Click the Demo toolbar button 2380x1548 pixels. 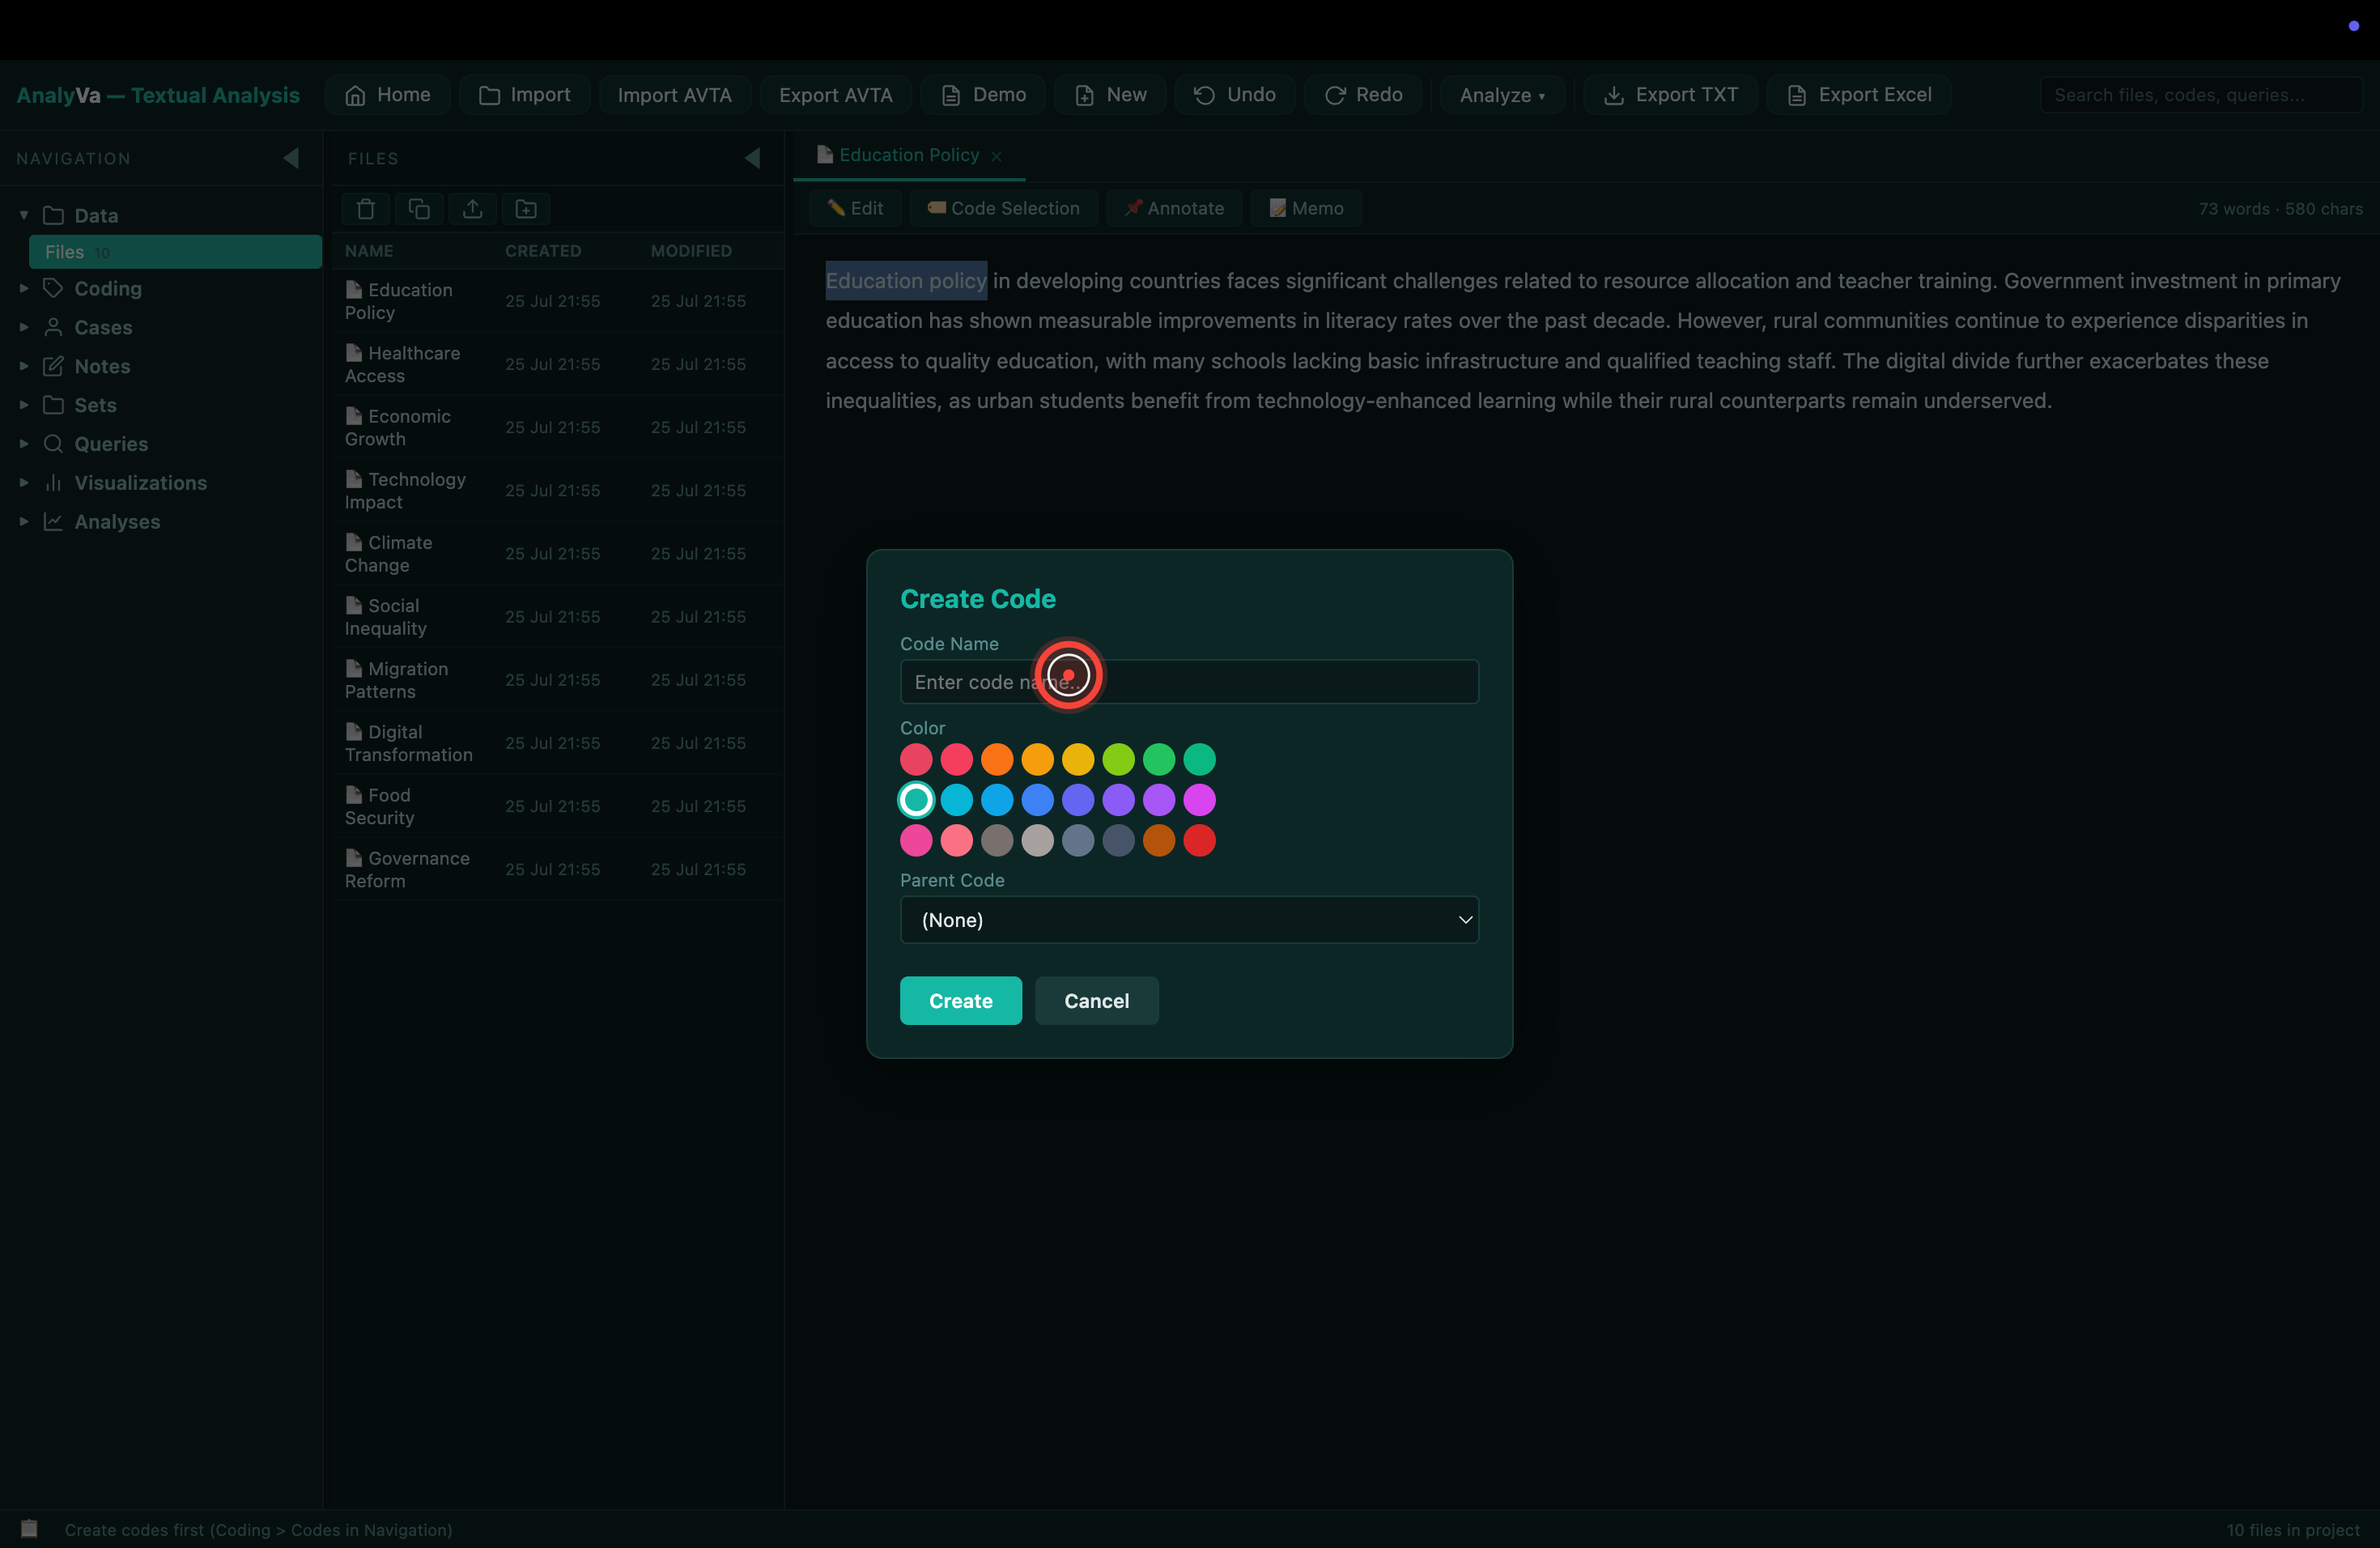pos(984,95)
